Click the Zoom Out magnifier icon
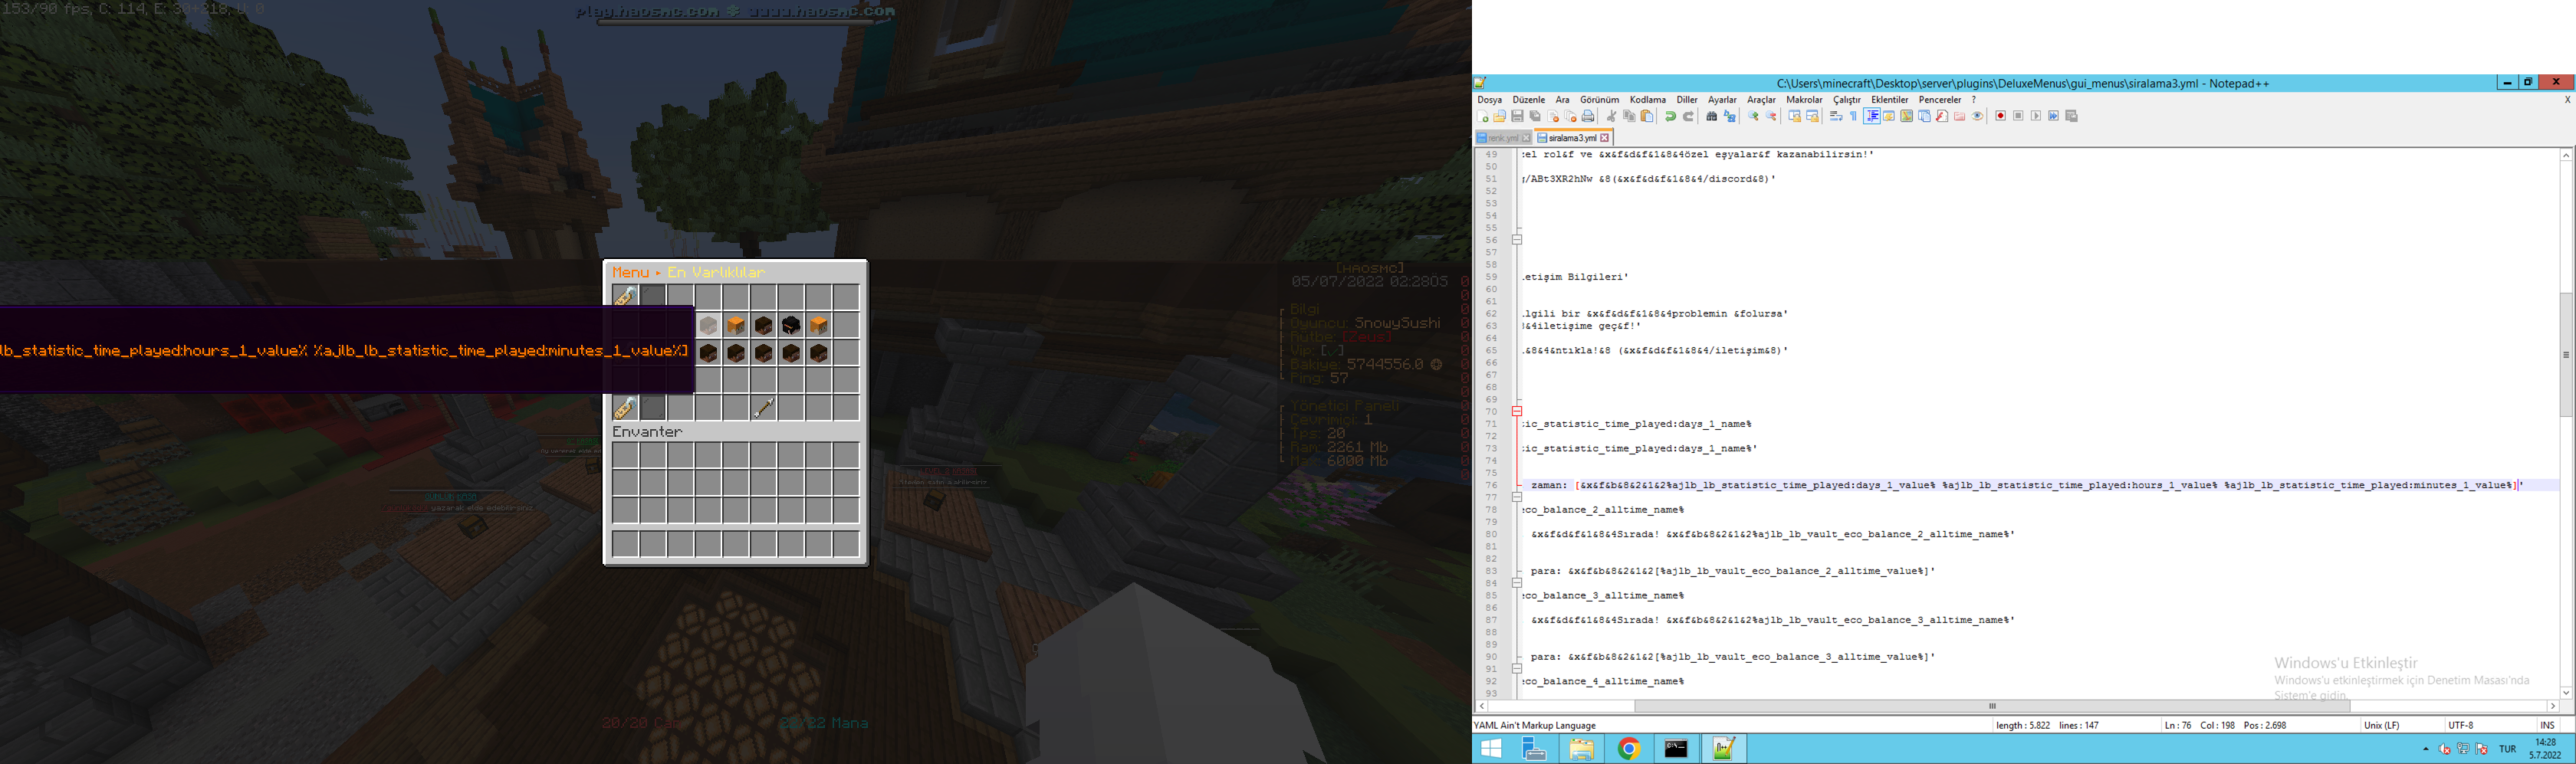 [x=1771, y=116]
